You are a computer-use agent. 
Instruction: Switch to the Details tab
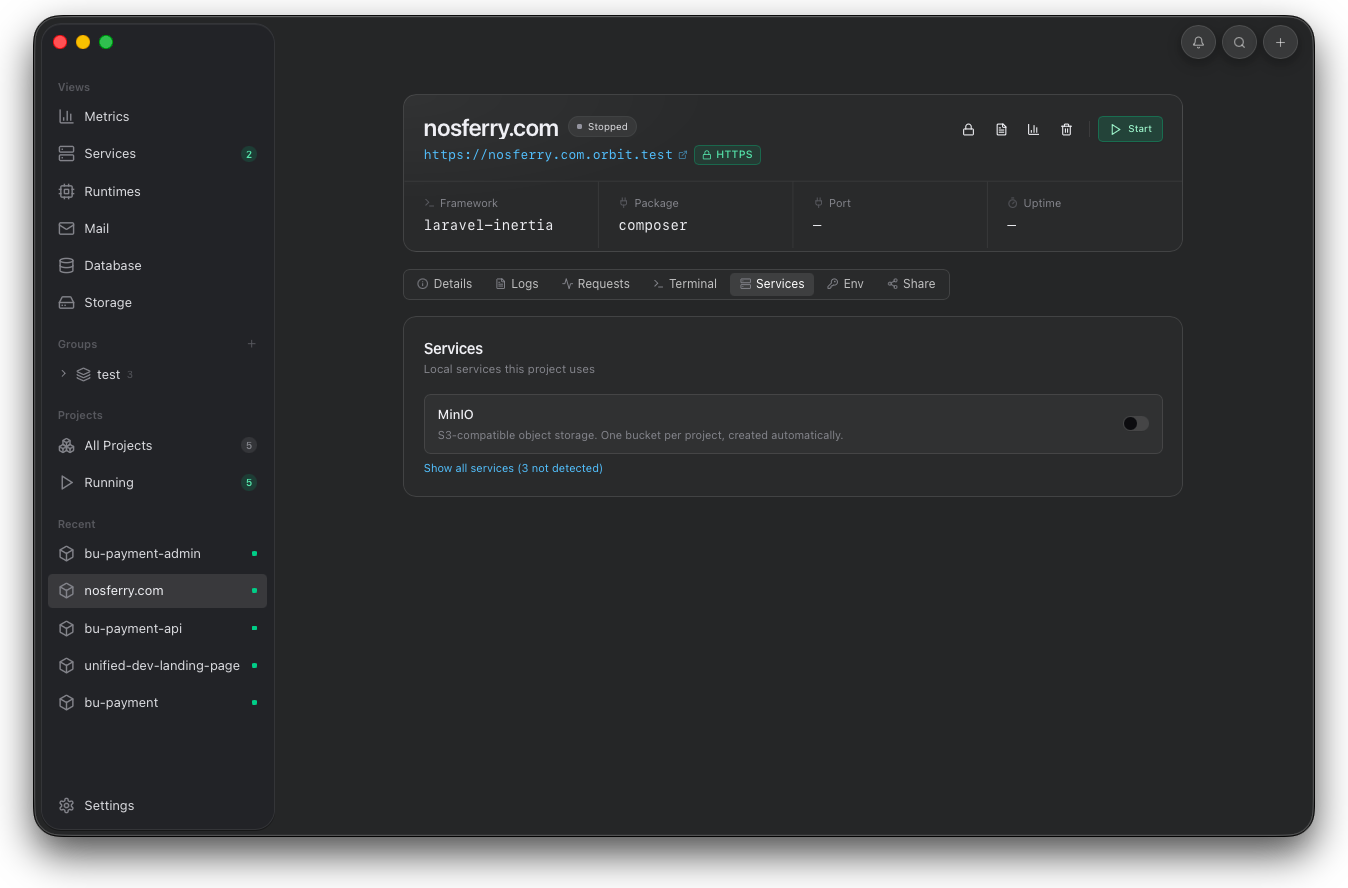(444, 284)
